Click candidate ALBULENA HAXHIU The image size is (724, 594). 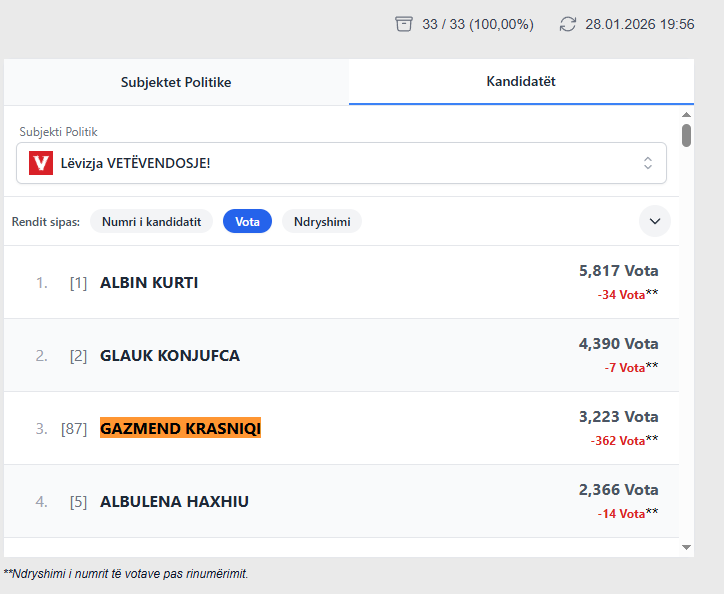click(x=174, y=502)
